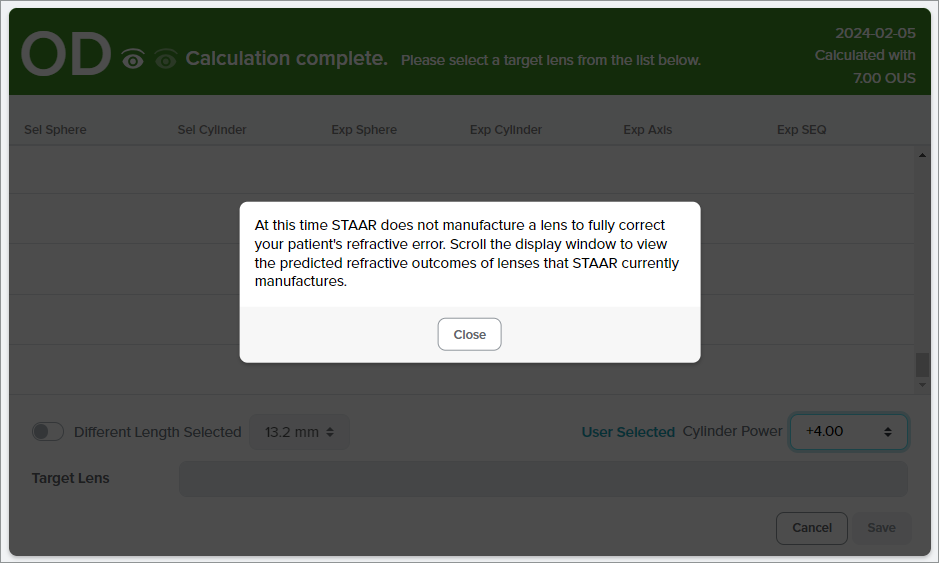Click the Sel Sphere column header
The image size is (939, 563).
[55, 130]
